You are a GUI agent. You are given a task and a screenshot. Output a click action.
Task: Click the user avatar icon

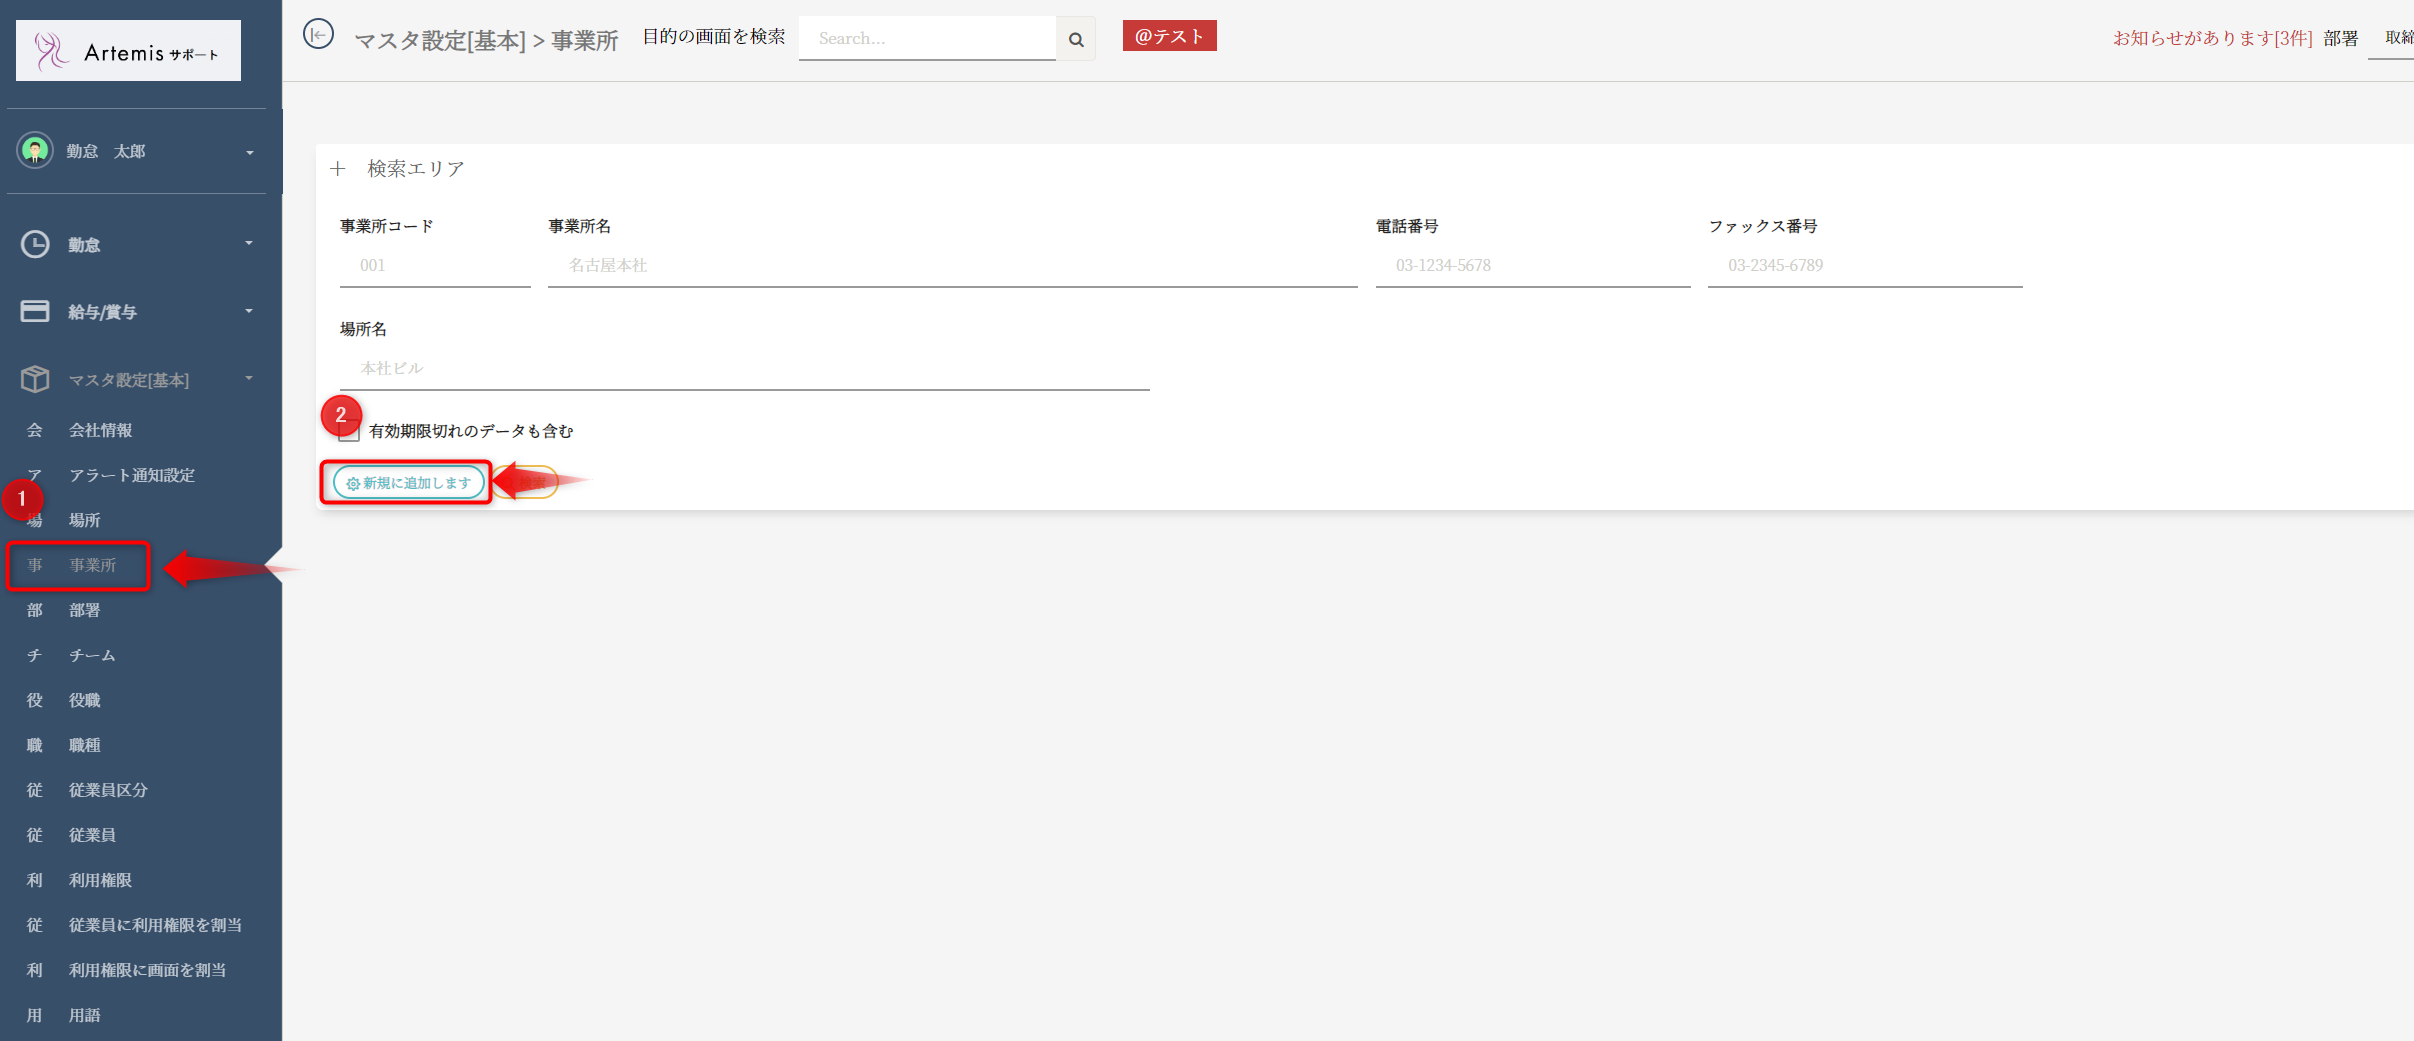click(x=35, y=151)
